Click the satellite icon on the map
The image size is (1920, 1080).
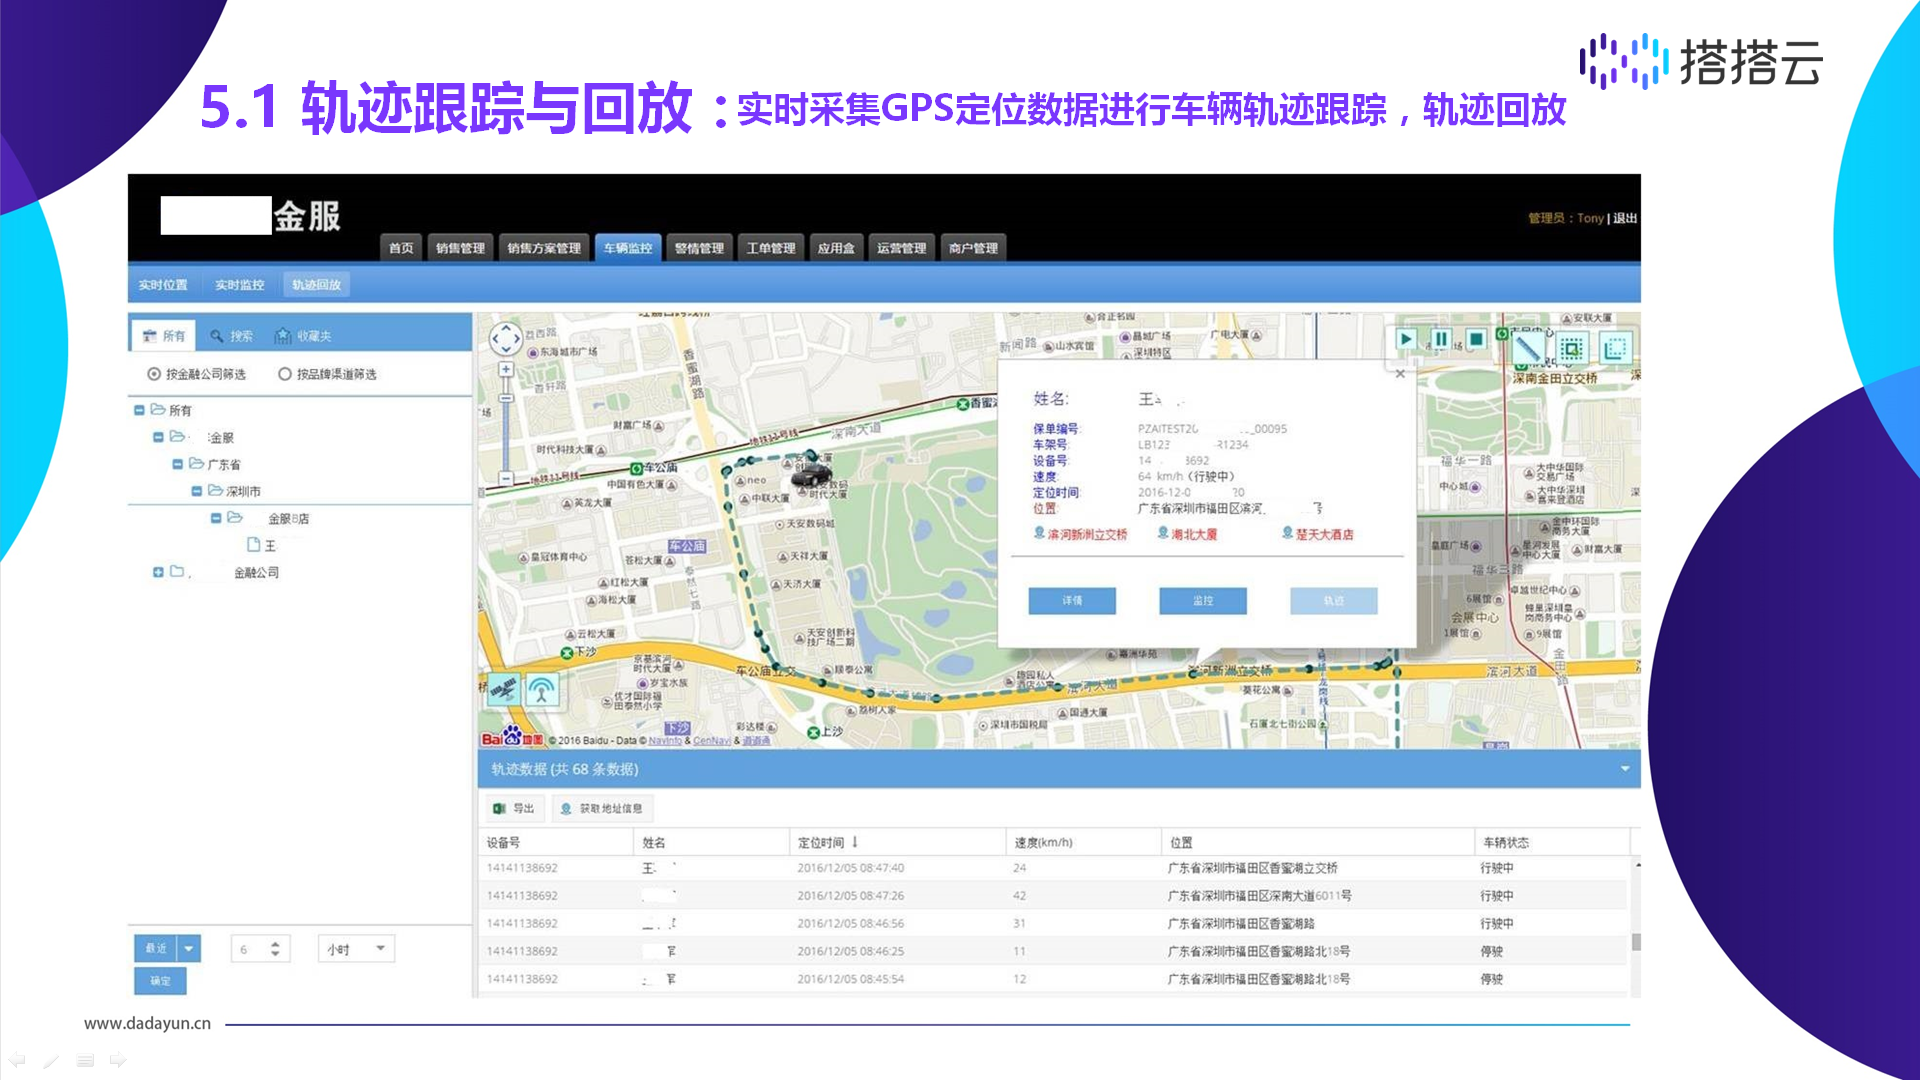[x=502, y=688]
